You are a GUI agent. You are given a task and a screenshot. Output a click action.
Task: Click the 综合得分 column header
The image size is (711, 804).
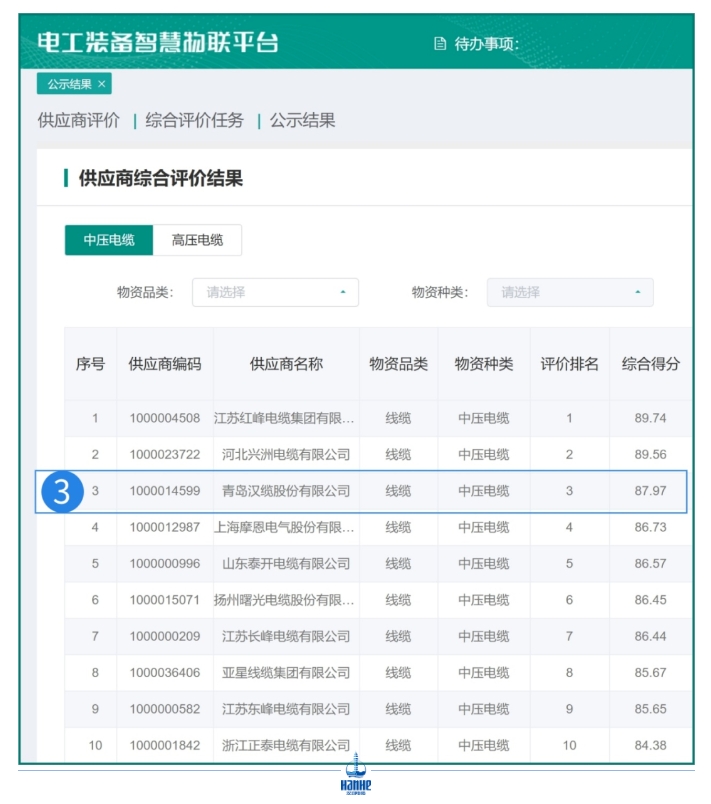point(650,364)
